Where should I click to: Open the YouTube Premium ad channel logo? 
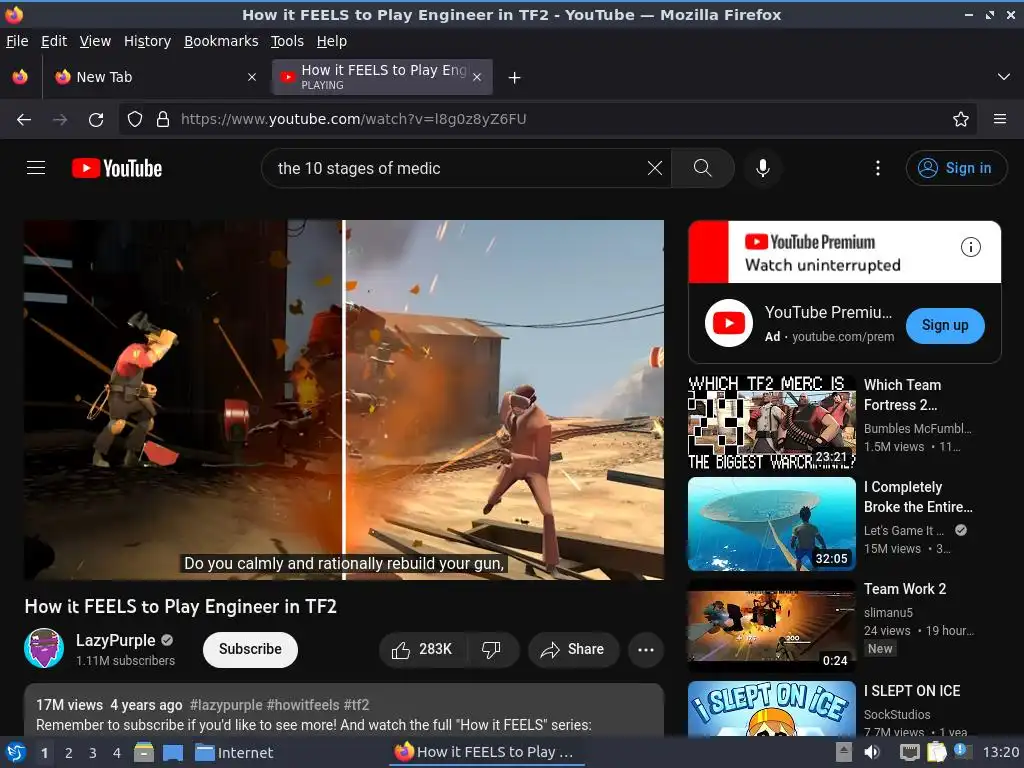coord(729,323)
